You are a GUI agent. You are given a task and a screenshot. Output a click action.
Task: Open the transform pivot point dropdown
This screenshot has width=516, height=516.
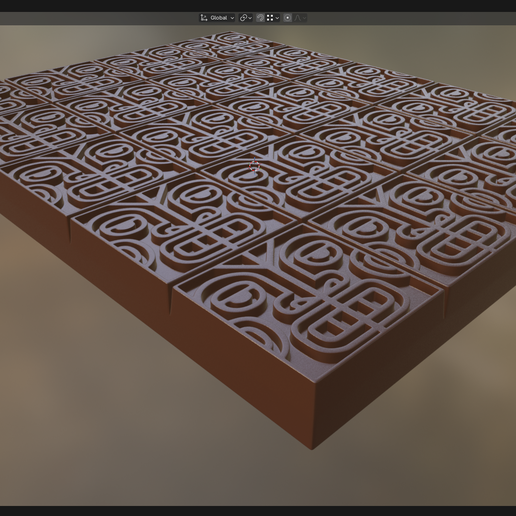246,18
